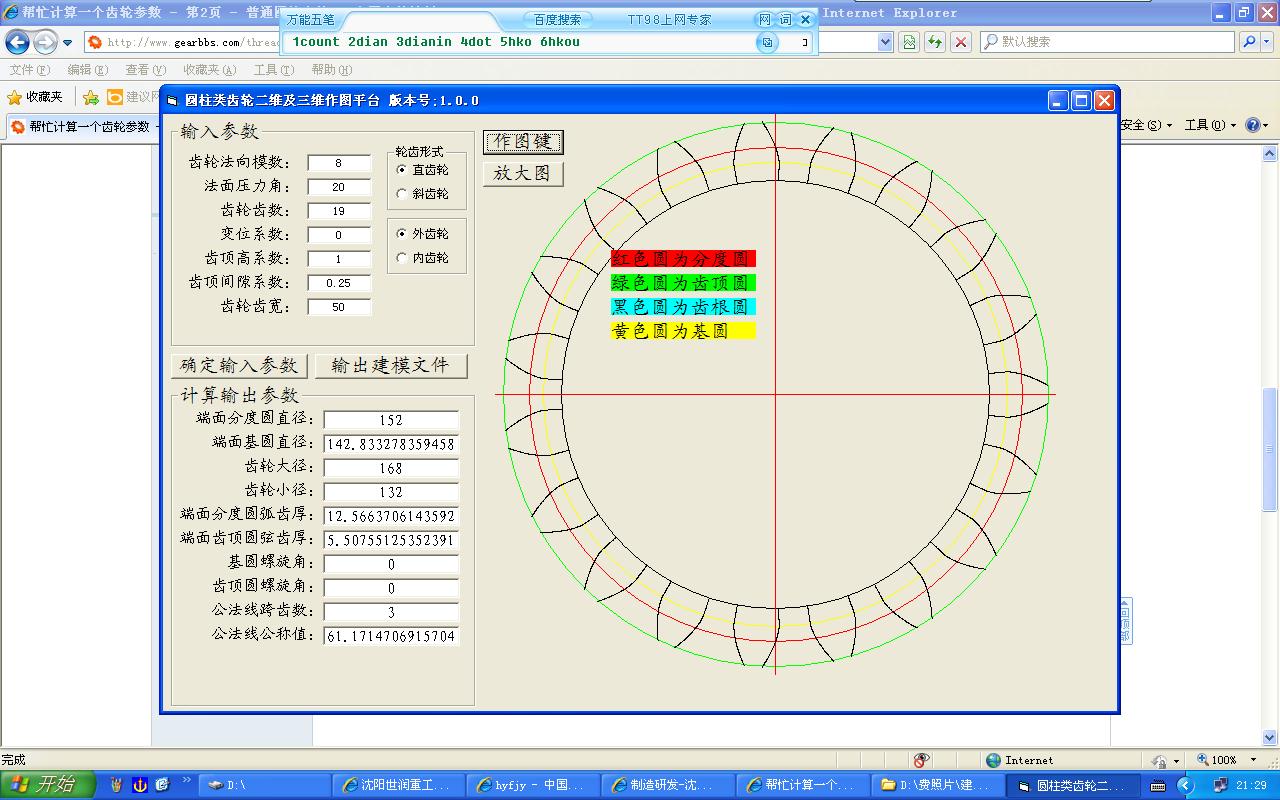The height and width of the screenshot is (800, 1280).
Task: Click the compatibility view page icon
Action: coord(909,42)
